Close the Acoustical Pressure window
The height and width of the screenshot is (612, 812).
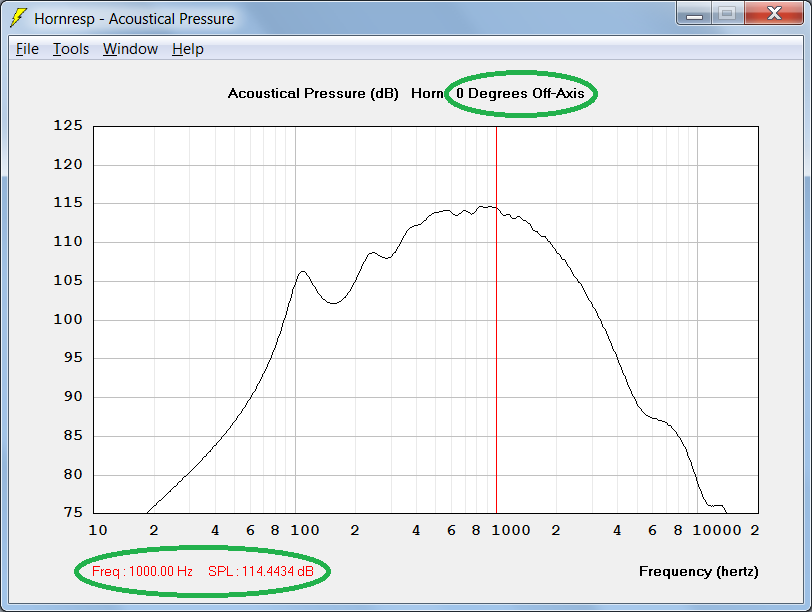tap(774, 13)
